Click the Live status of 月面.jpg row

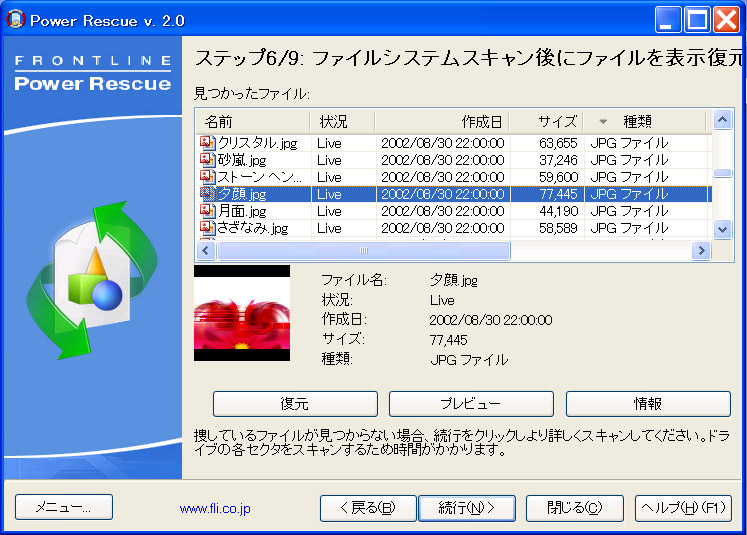[329, 211]
